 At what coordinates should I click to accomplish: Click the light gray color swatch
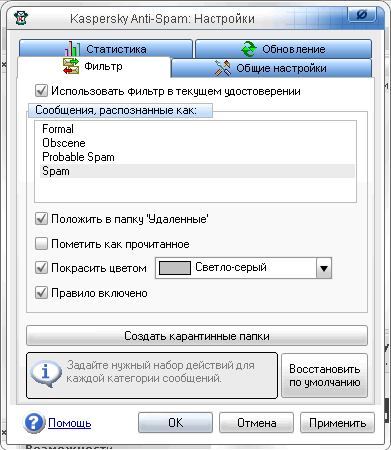click(x=175, y=268)
